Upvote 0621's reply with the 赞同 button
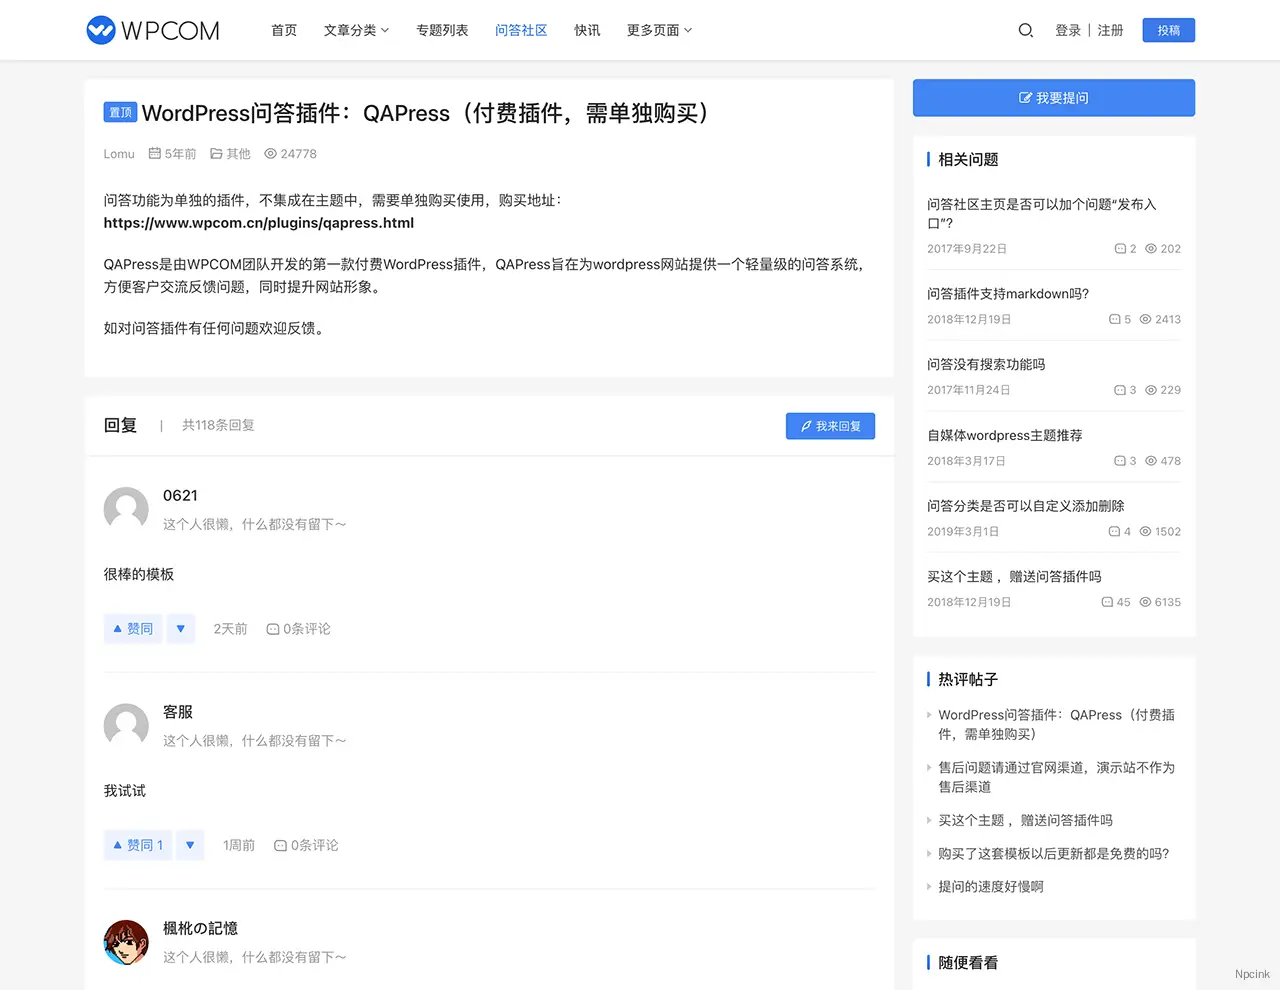Screen dimensions: 1280x990 click(x=132, y=629)
